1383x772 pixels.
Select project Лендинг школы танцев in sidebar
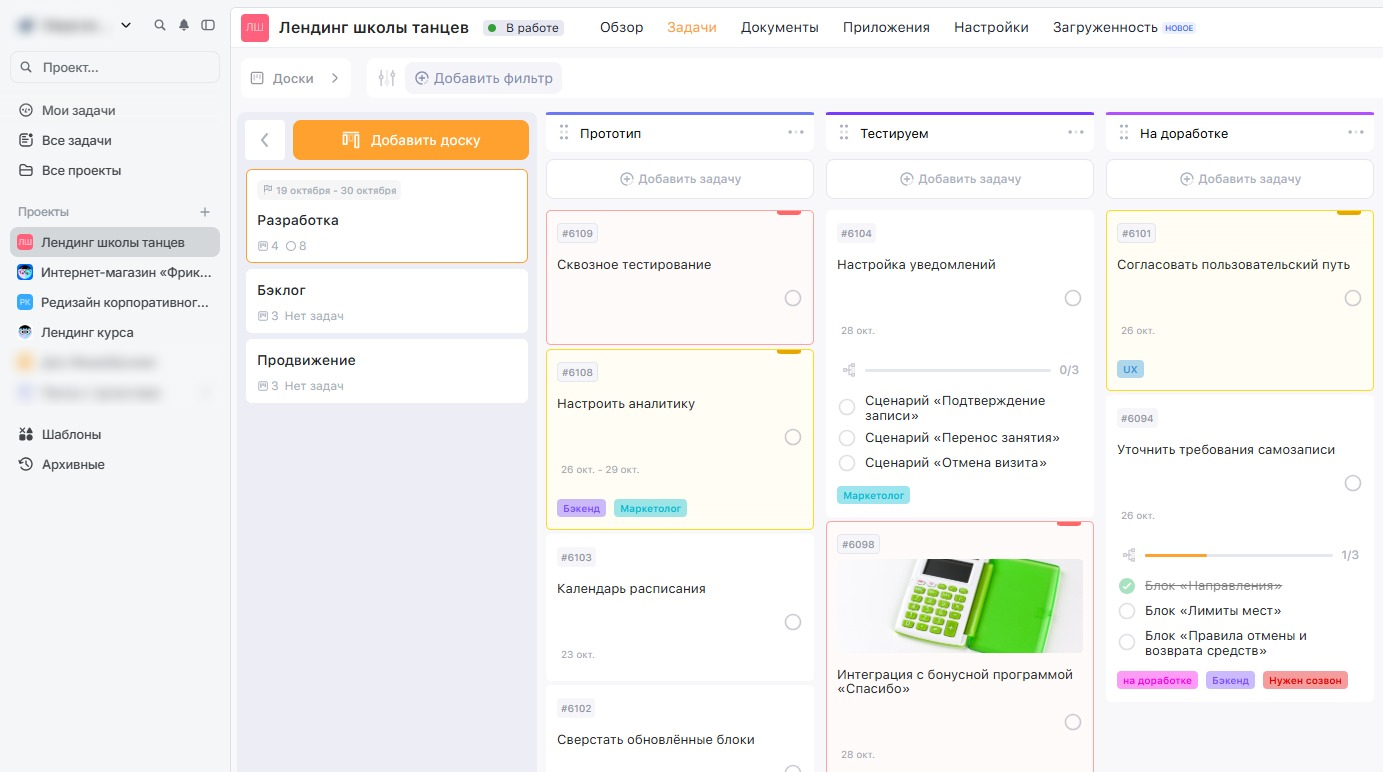[115, 242]
